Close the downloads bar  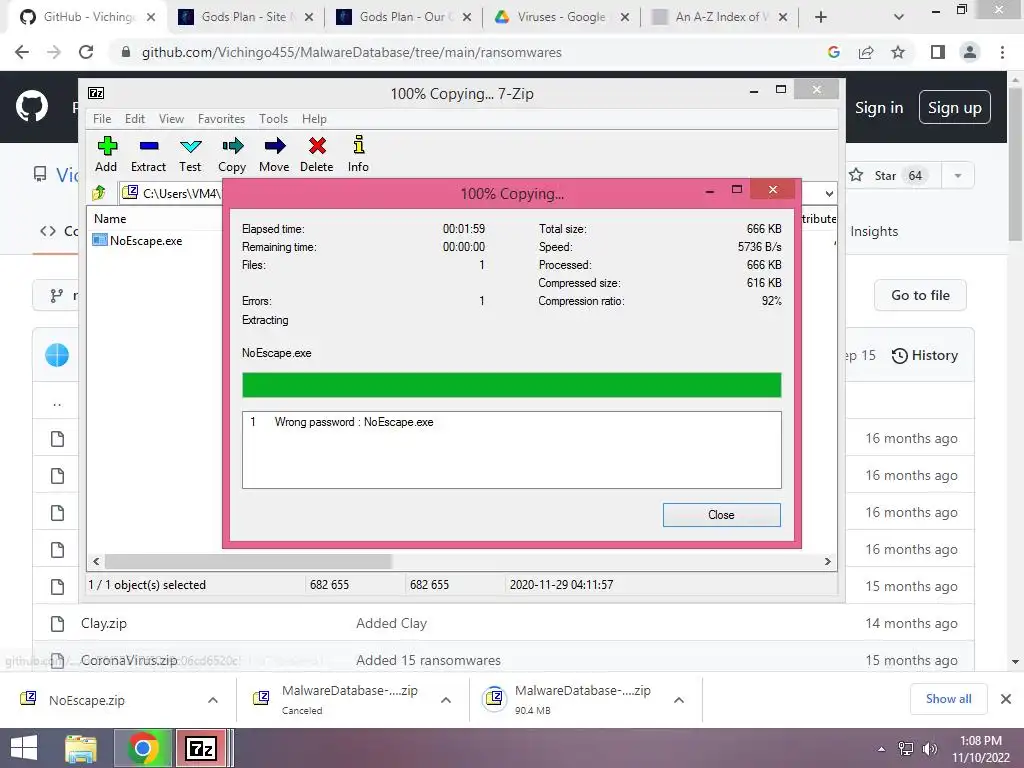tap(1006, 699)
